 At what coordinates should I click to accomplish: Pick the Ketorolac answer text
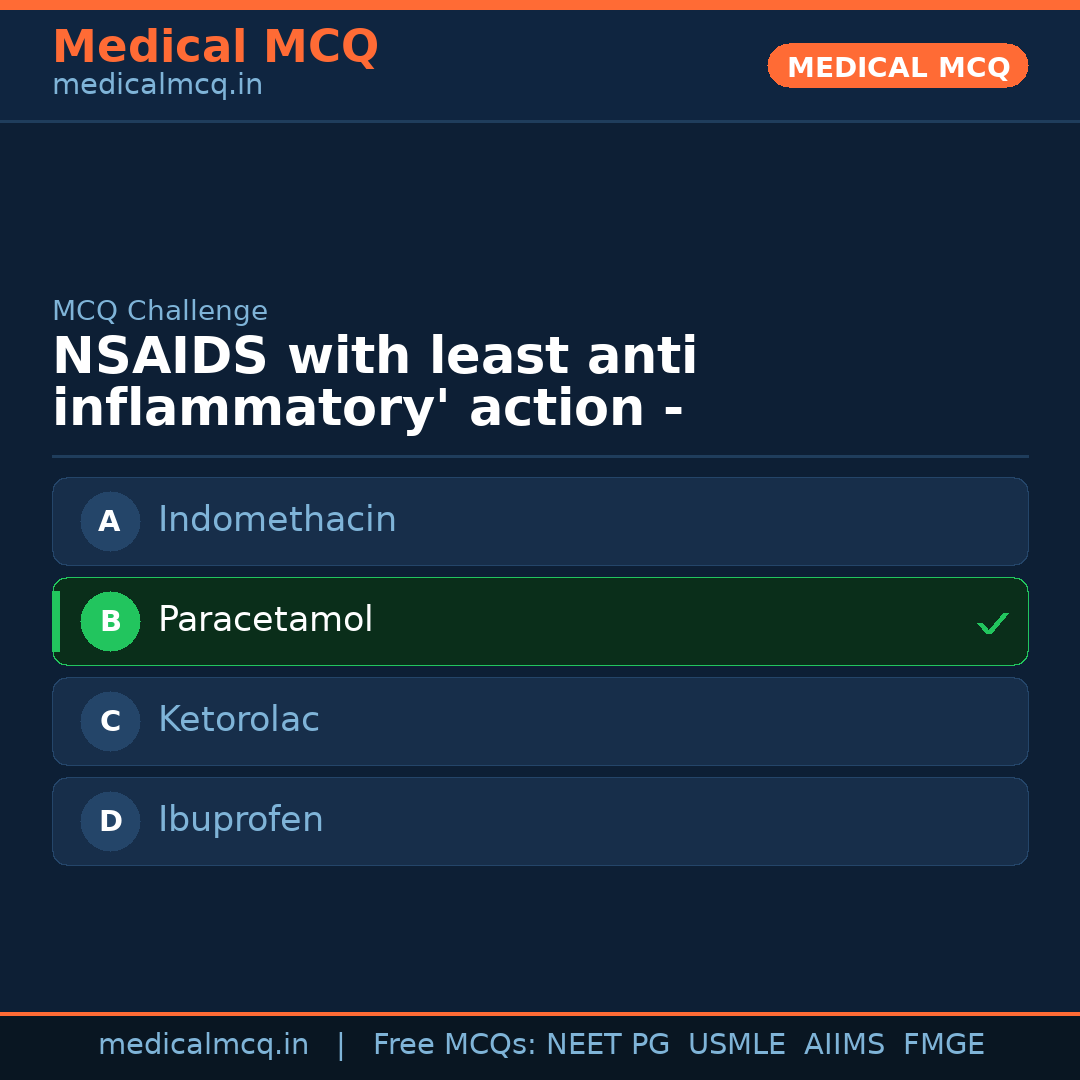tap(238, 720)
